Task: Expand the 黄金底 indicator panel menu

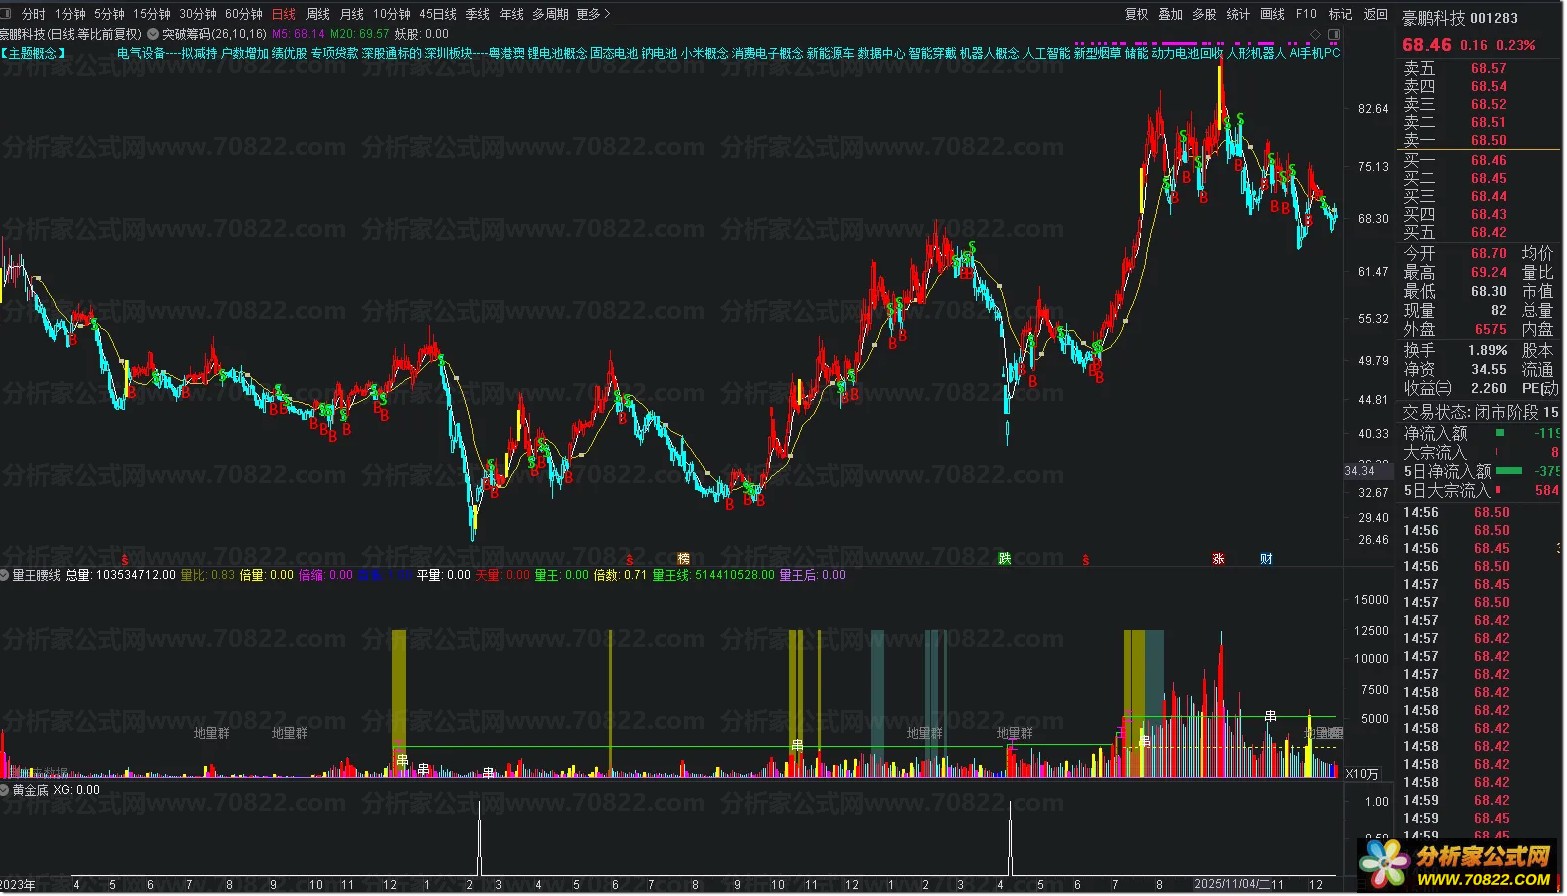Action: coord(6,790)
